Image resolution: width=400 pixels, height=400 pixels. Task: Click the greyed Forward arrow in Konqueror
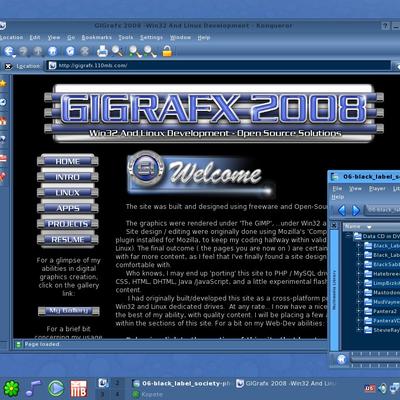pos(23,51)
